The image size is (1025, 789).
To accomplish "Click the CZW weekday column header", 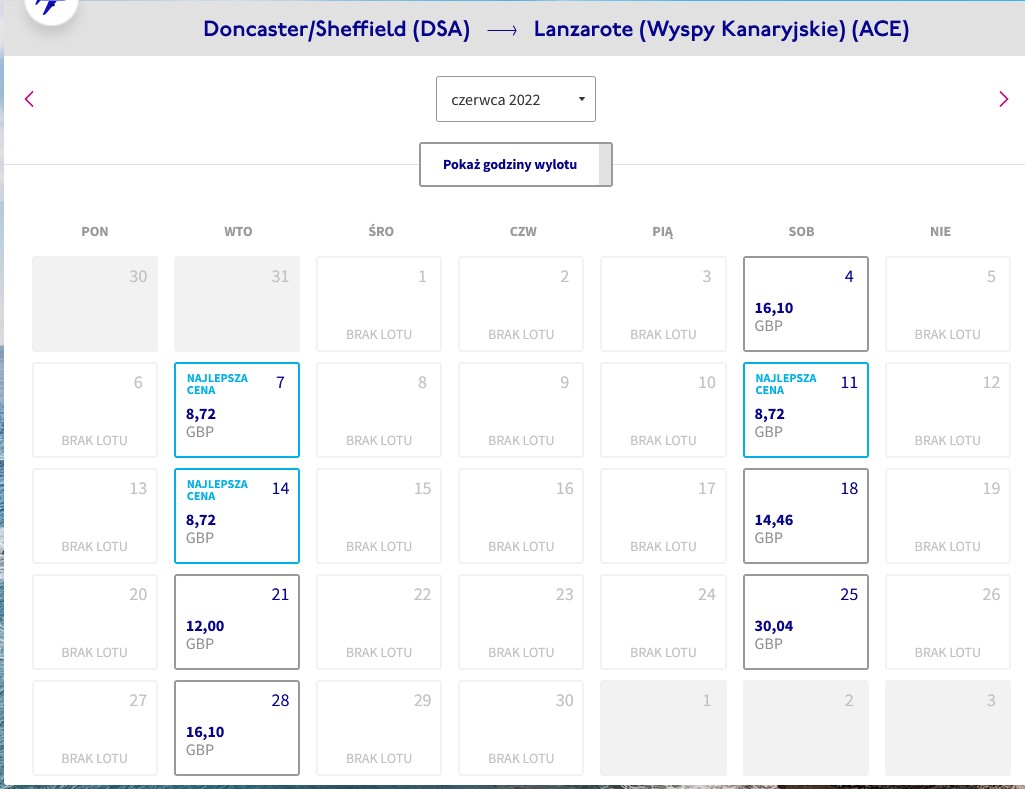I will pos(523,231).
